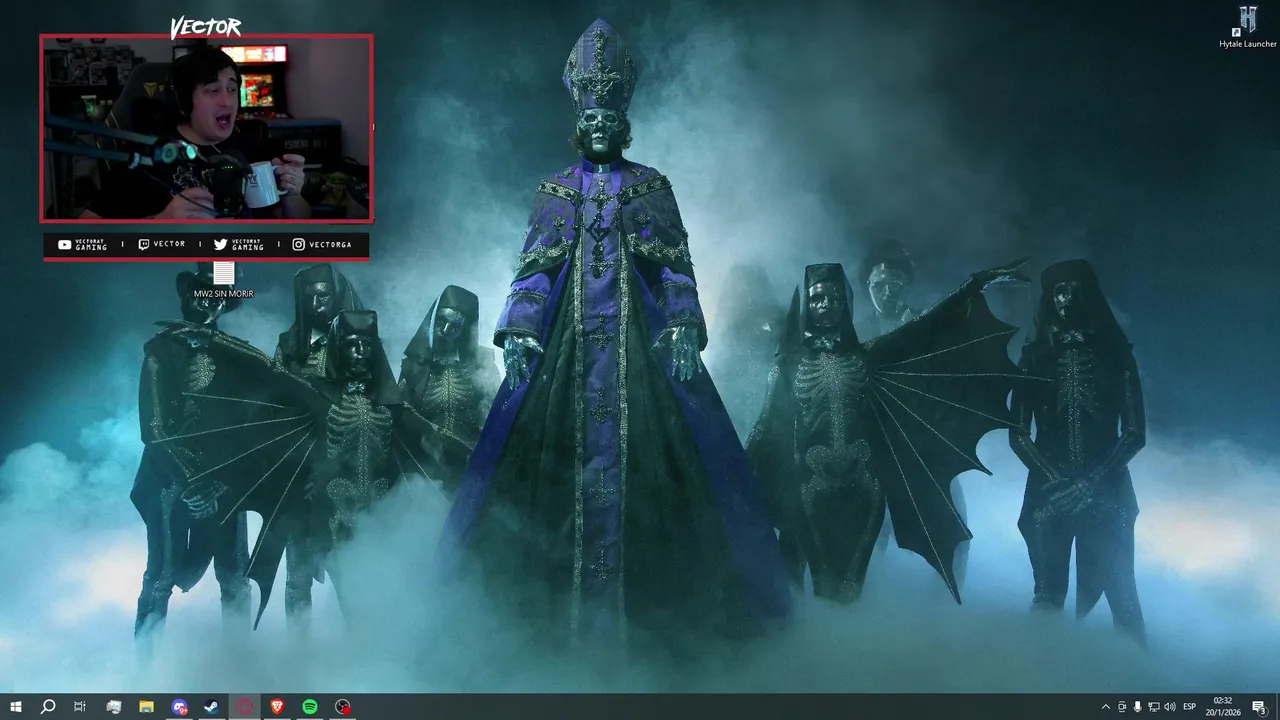The height and width of the screenshot is (720, 1280).
Task: Expand hidden system tray icons
Action: coord(1105,707)
